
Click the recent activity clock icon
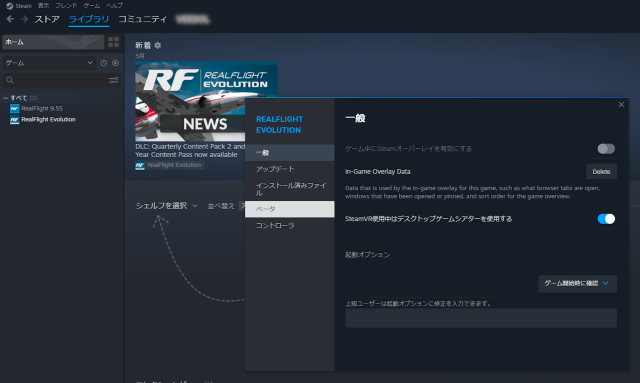pos(104,63)
